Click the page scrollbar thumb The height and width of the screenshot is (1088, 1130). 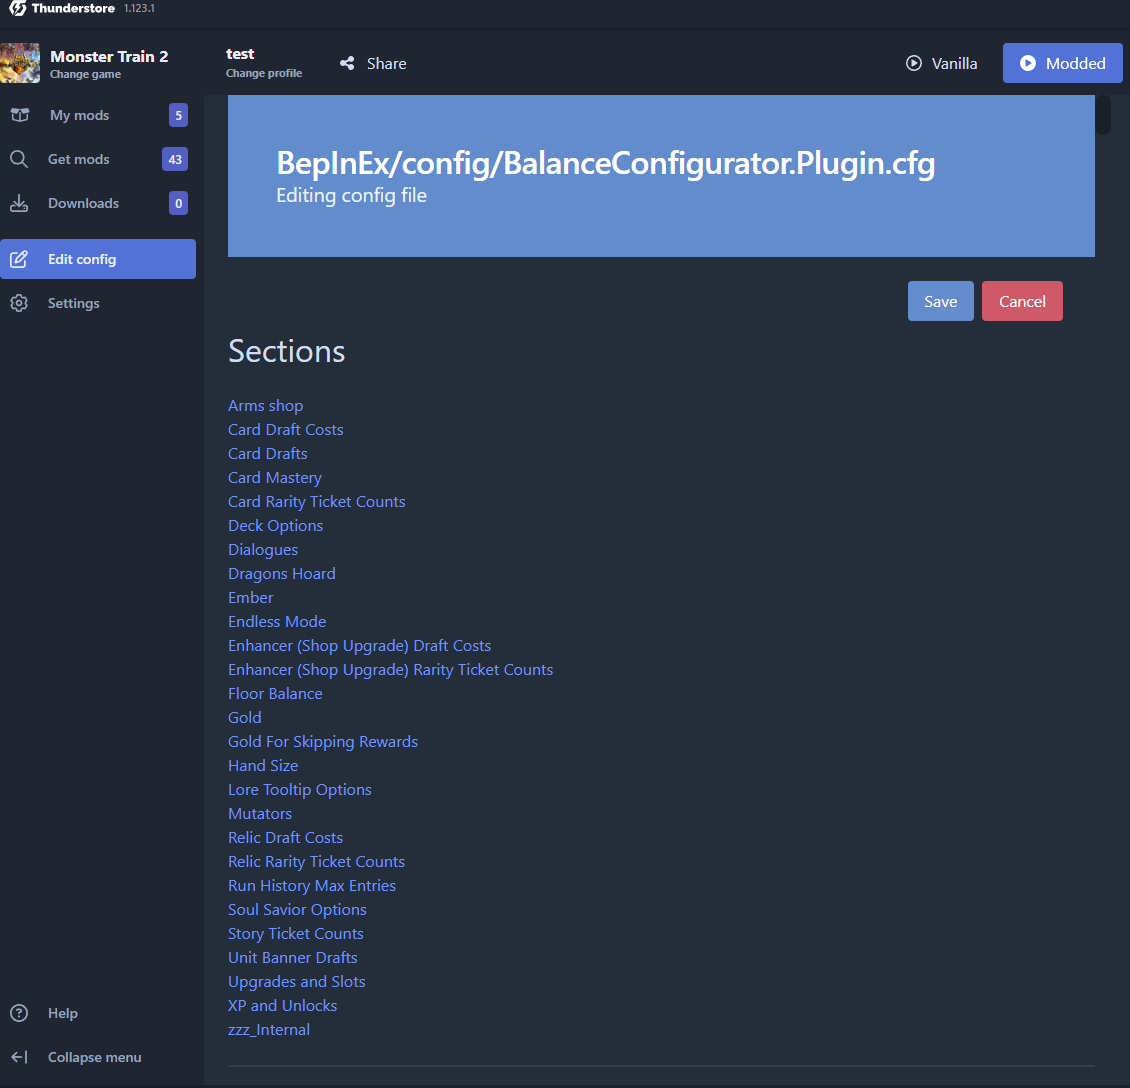pos(1103,115)
